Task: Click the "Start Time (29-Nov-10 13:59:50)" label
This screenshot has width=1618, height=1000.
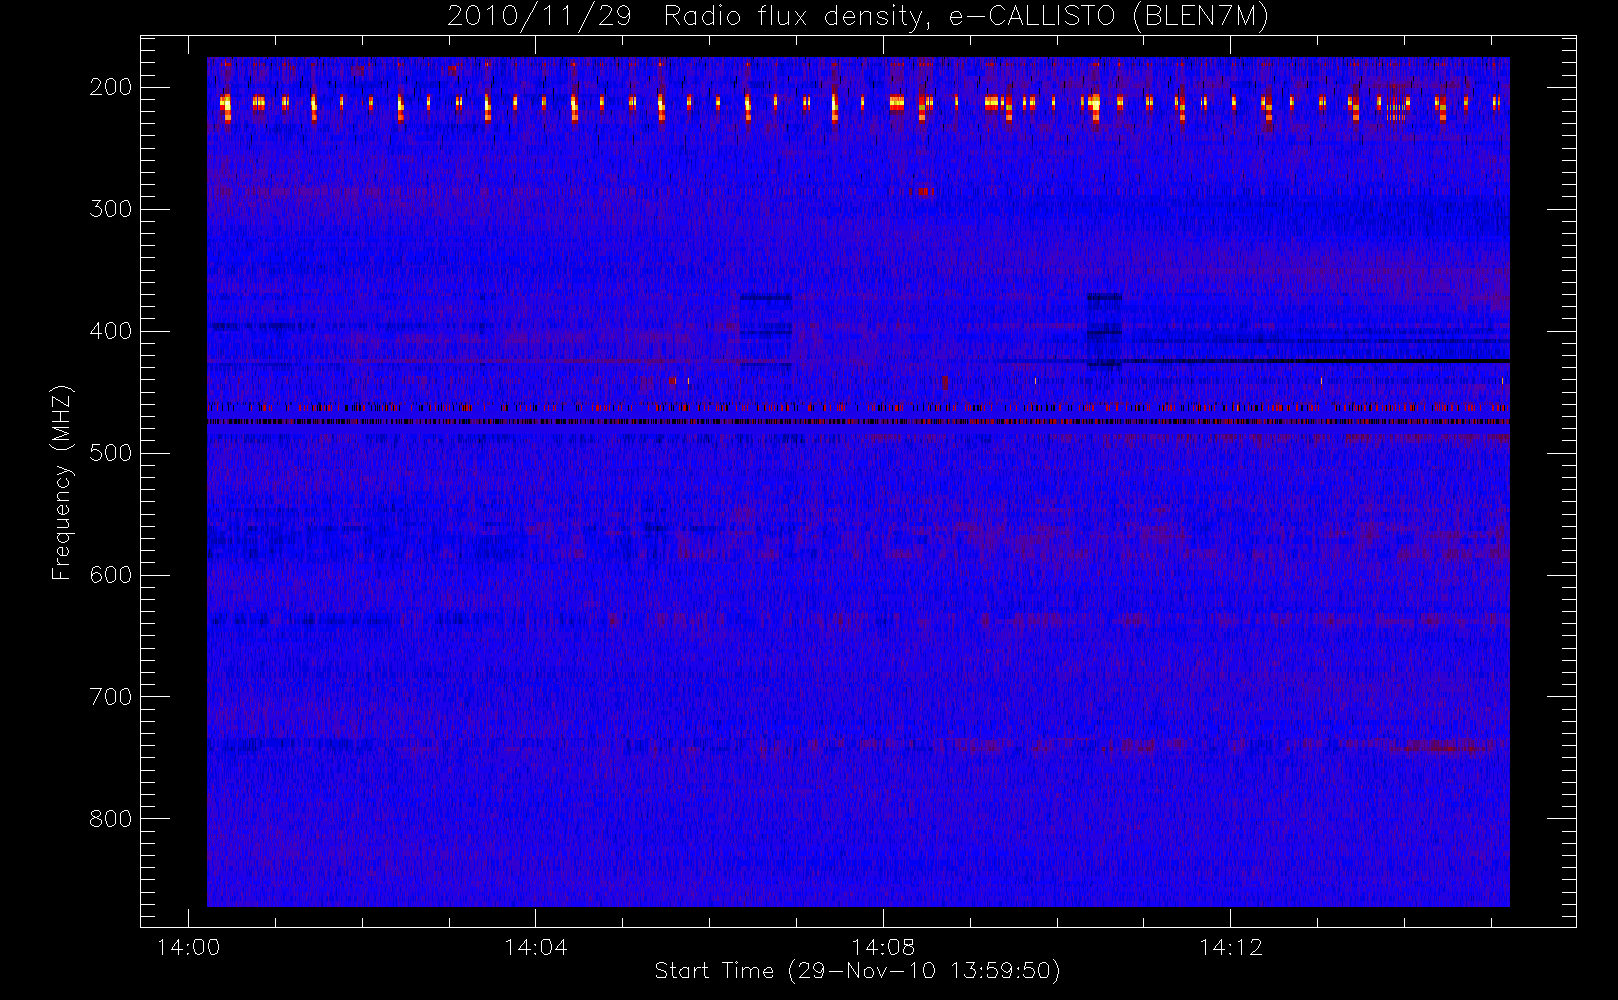Action: [857, 971]
